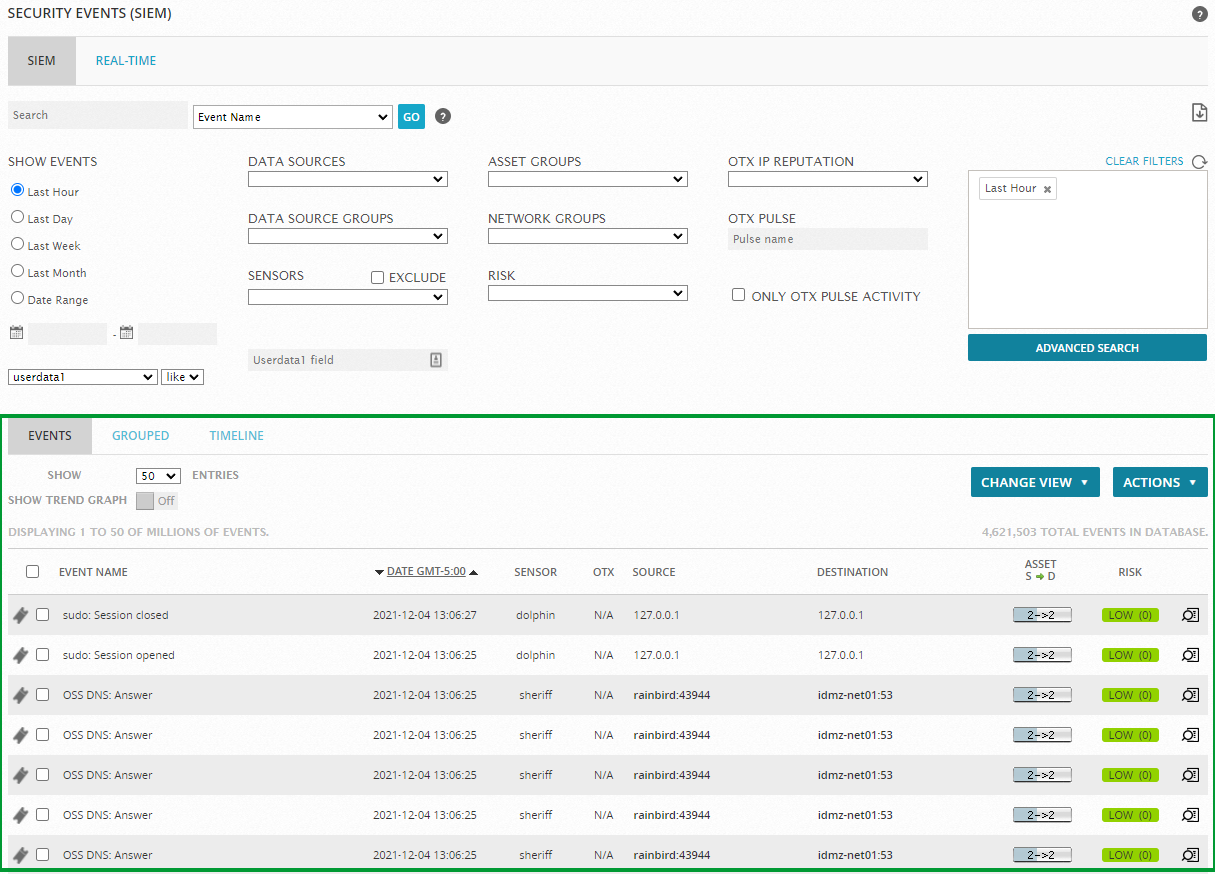The image size is (1215, 874).
Task: Select the Last Week radio button
Action: [17, 244]
